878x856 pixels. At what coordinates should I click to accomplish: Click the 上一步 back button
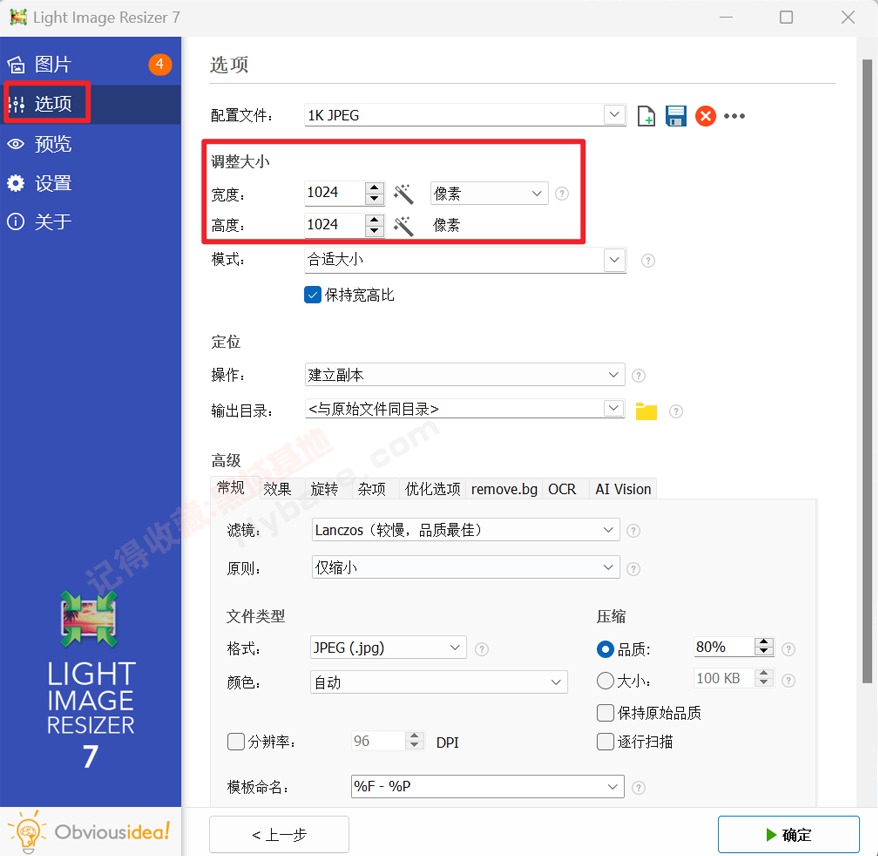(x=278, y=834)
